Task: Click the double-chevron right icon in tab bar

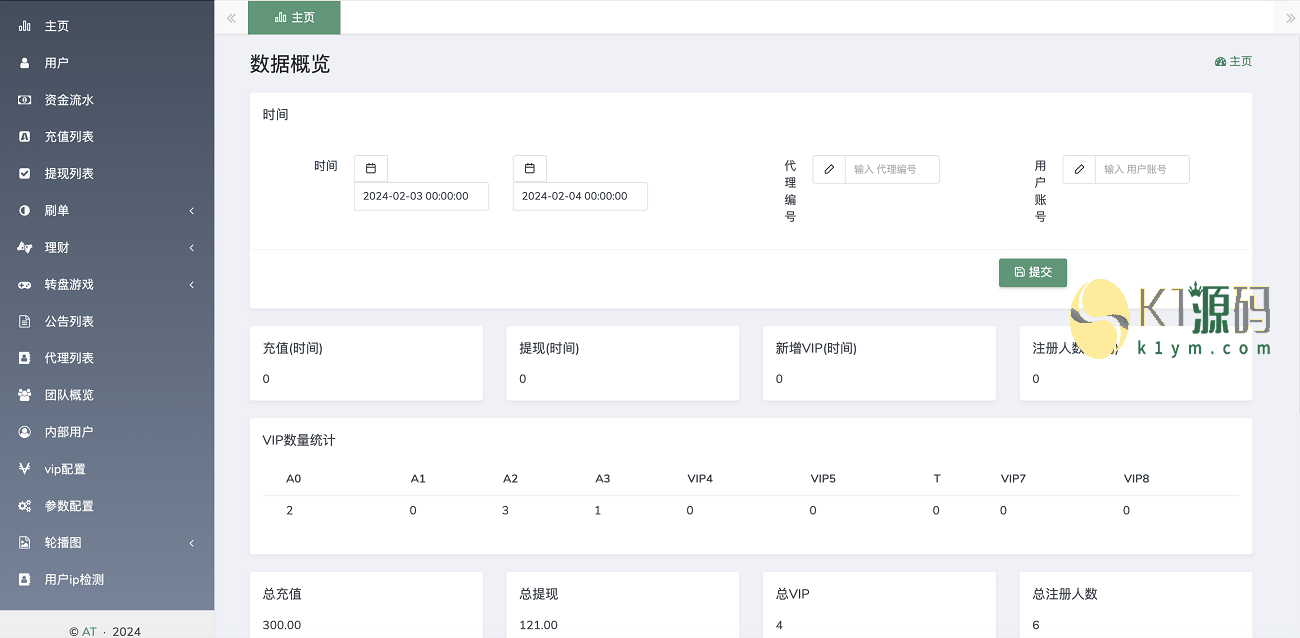Action: 1290,18
